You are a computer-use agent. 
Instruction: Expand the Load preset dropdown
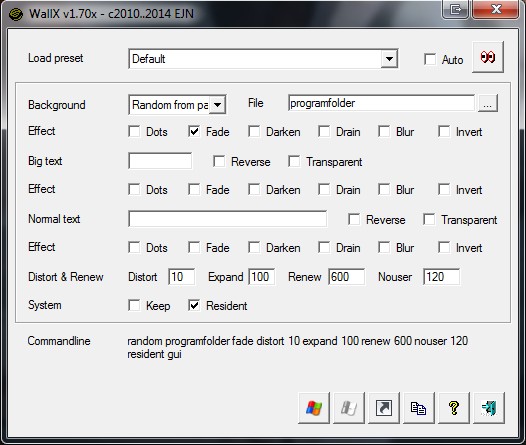pos(389,59)
